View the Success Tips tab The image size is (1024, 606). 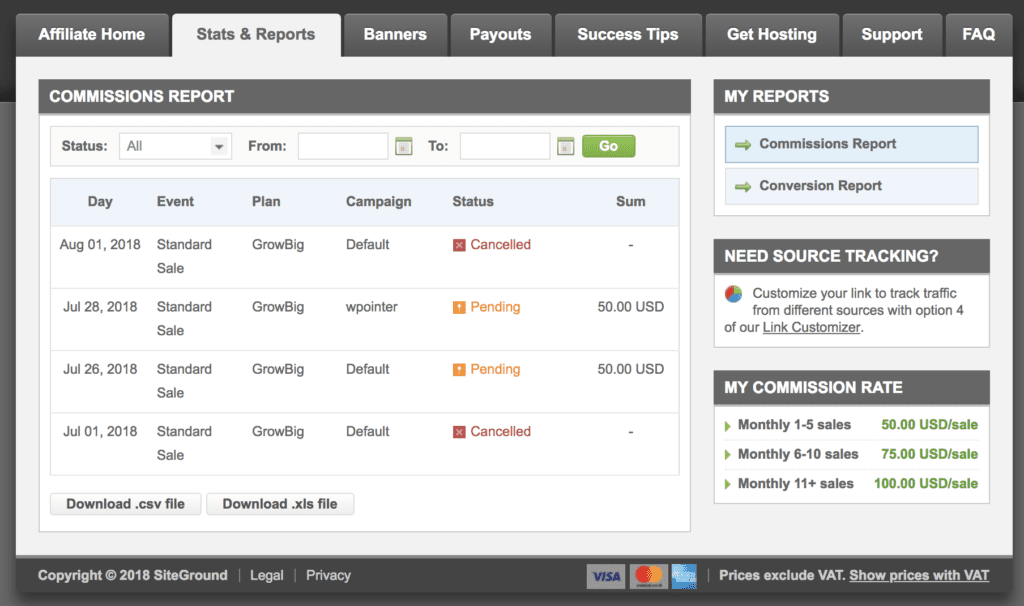pyautogui.click(x=628, y=35)
